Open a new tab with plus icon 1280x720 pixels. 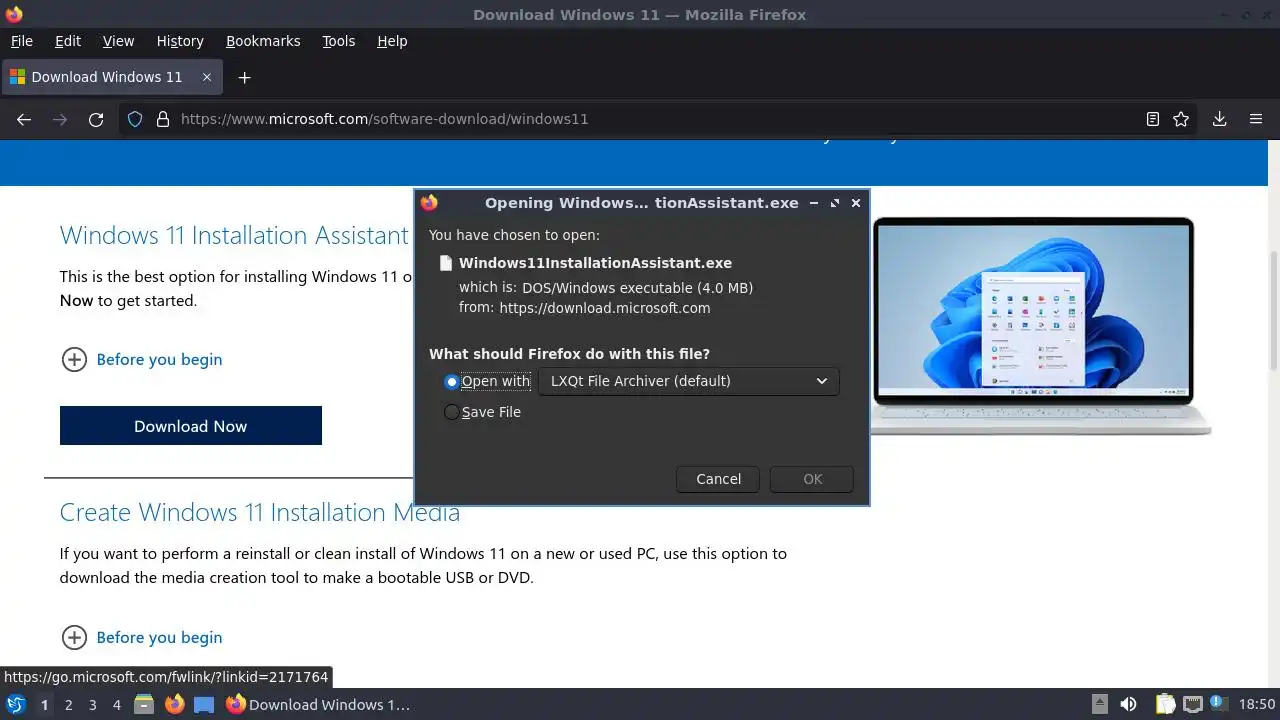click(244, 77)
